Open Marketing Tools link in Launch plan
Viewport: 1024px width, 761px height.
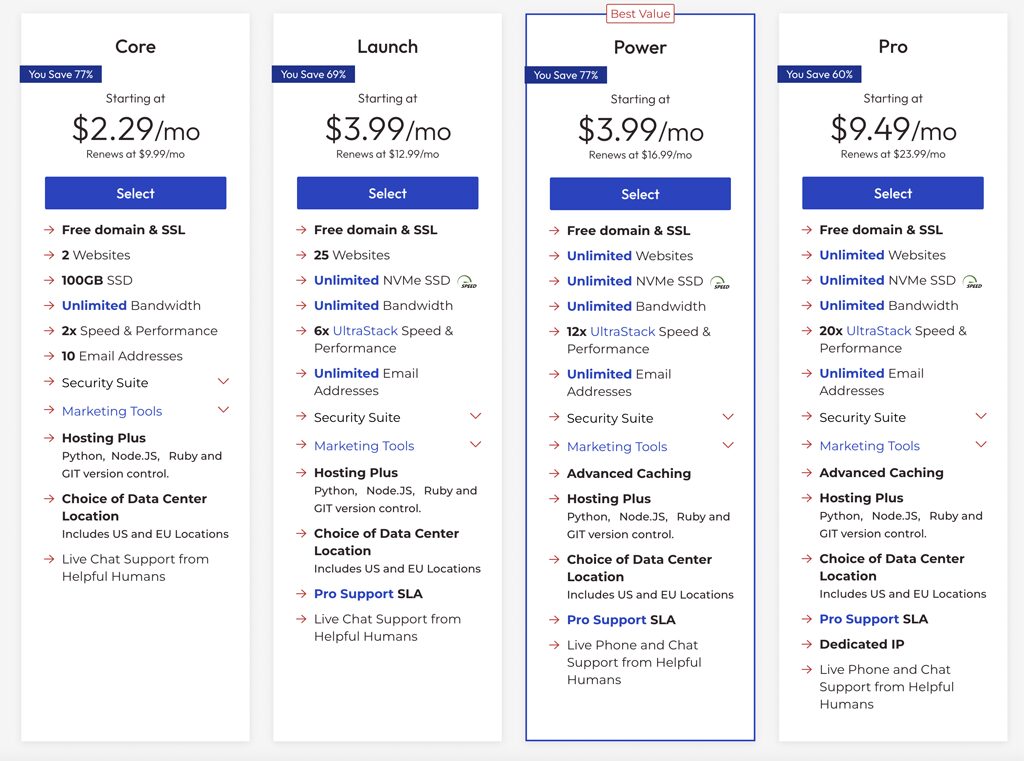tap(364, 446)
